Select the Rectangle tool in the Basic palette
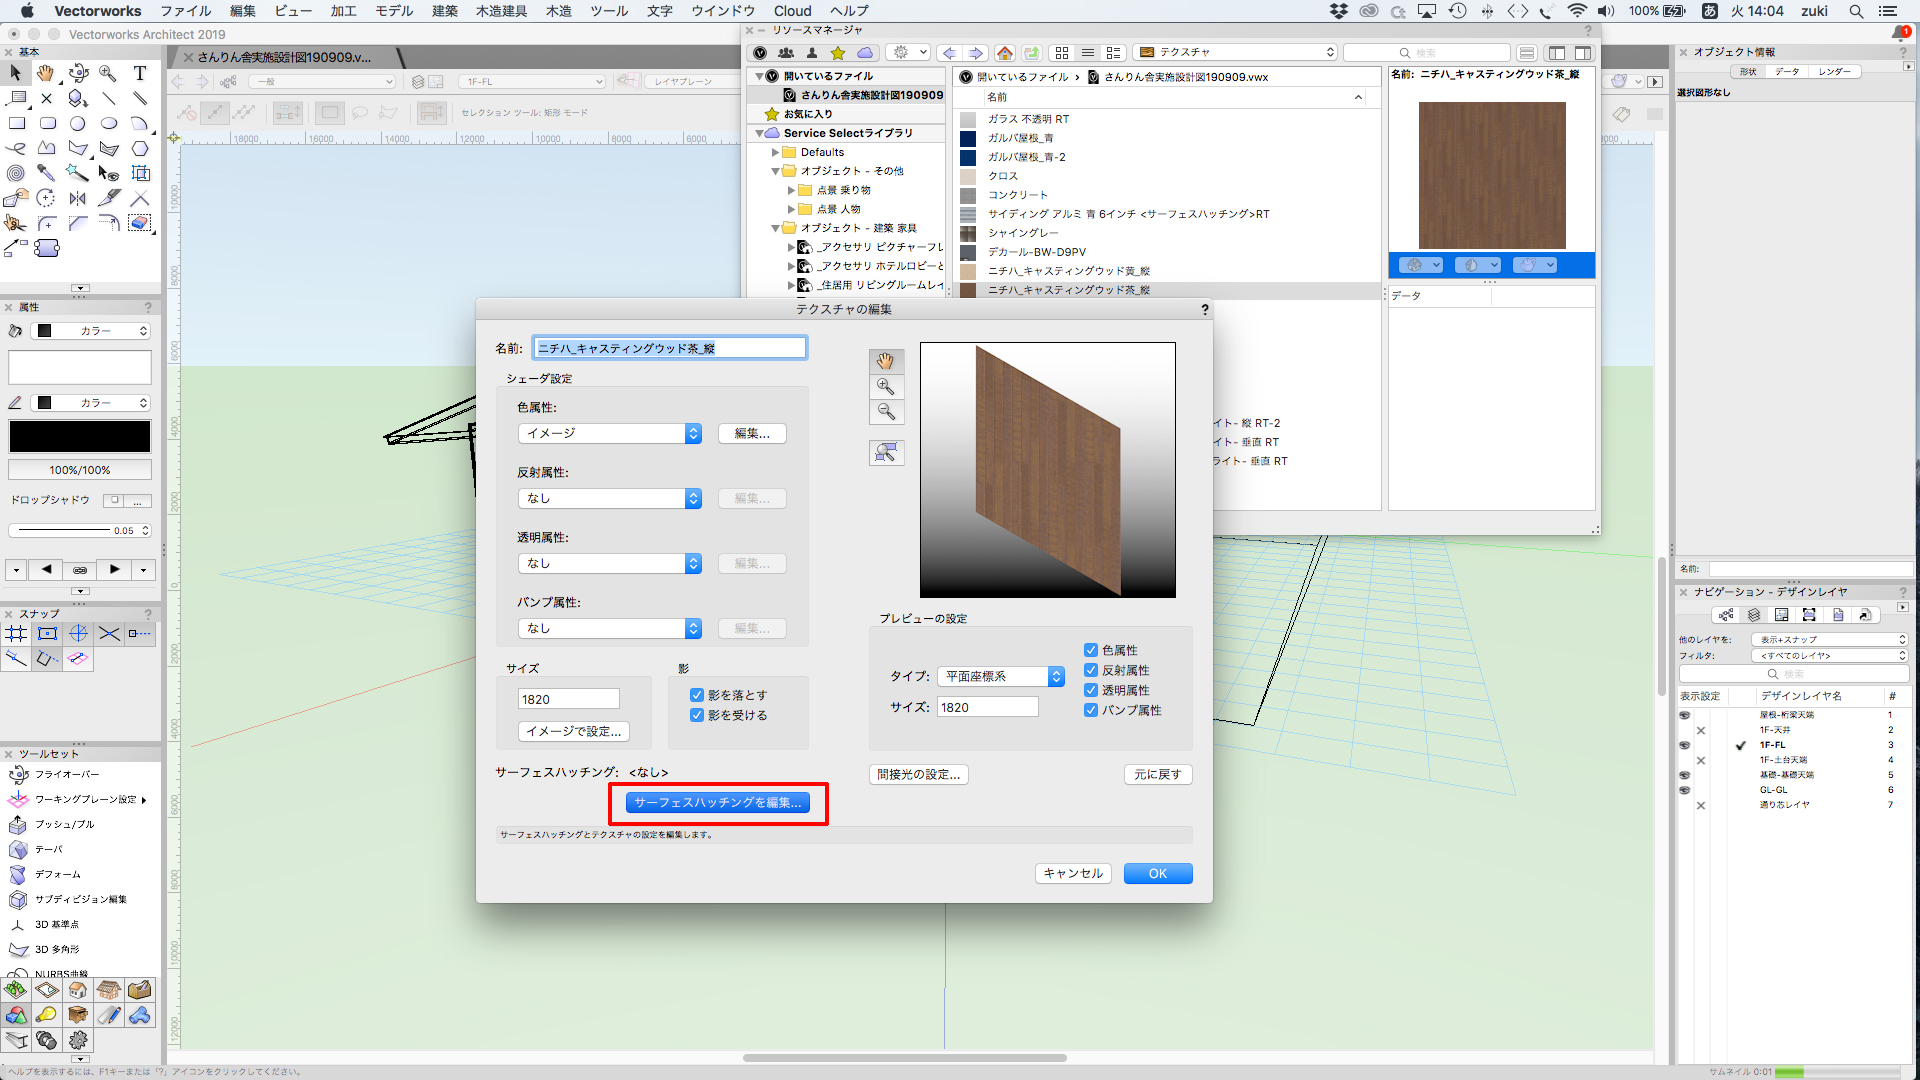Image resolution: width=1920 pixels, height=1080 pixels. pos(16,123)
